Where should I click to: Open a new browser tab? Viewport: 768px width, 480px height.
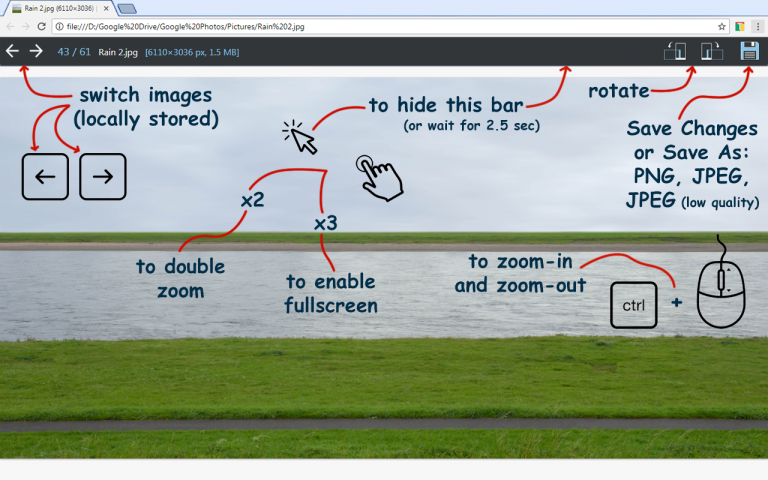click(x=127, y=8)
